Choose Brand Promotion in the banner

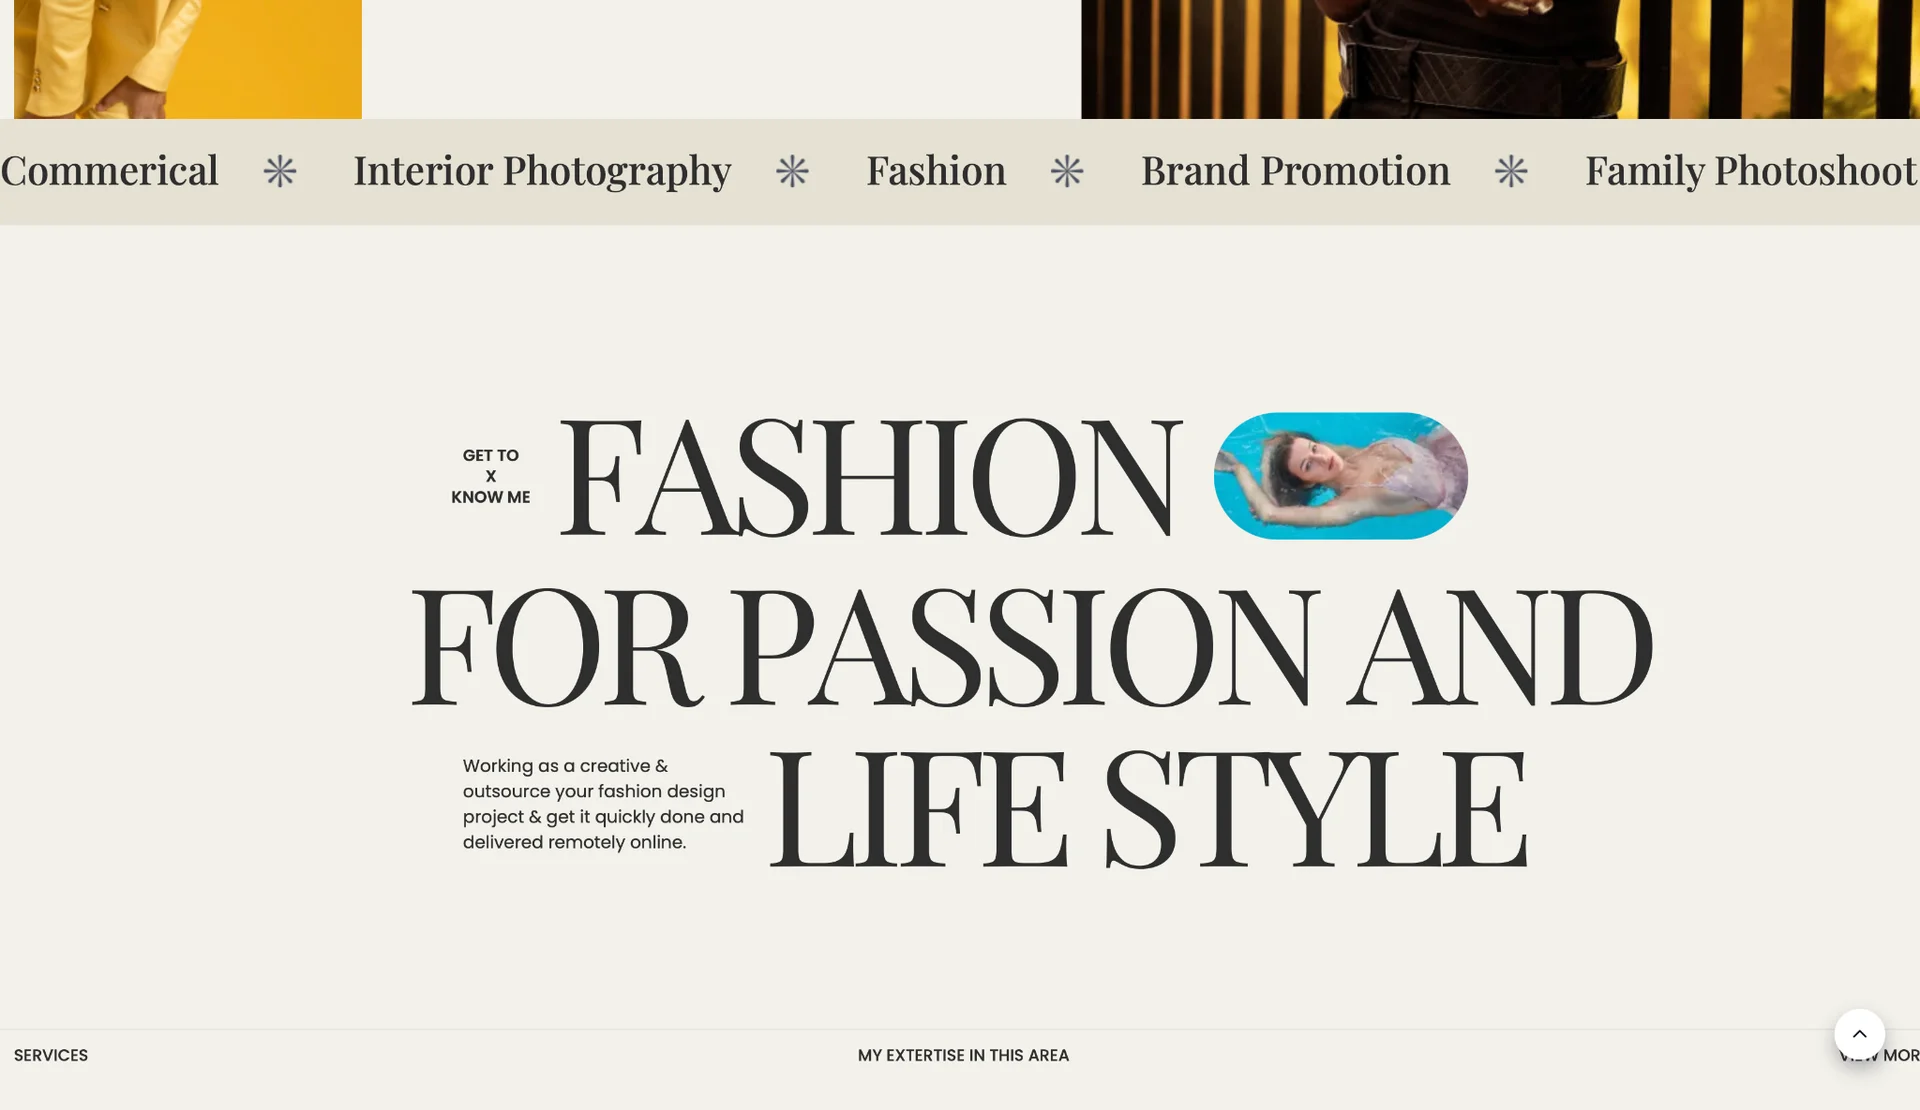click(1295, 171)
